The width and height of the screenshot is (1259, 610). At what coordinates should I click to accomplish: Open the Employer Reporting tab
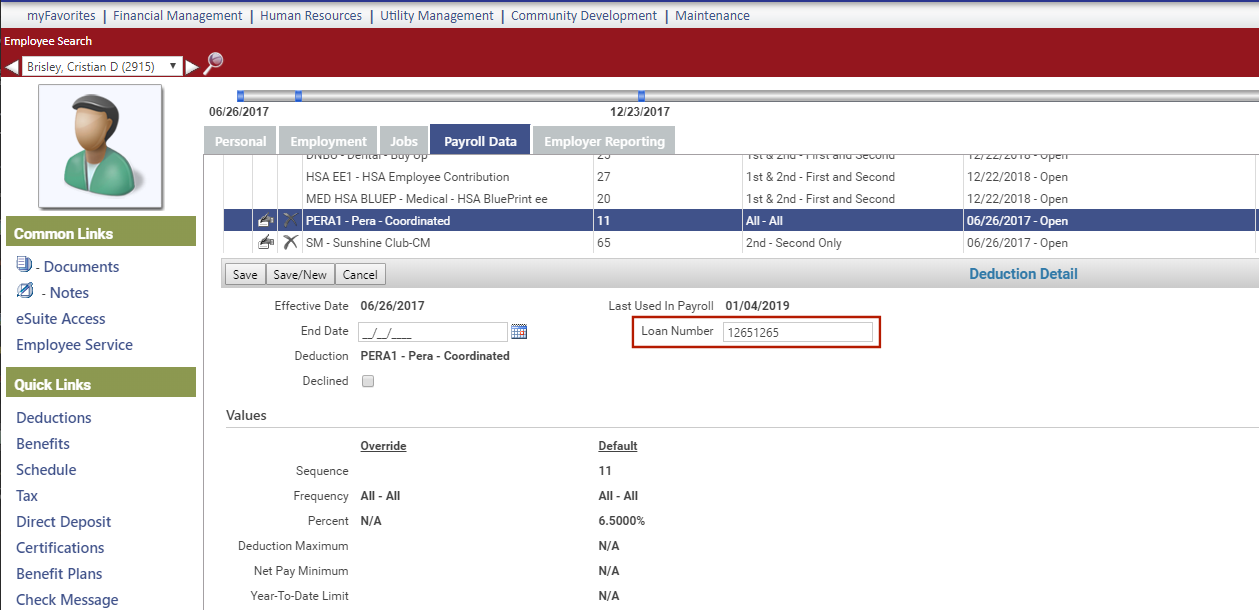click(x=604, y=141)
